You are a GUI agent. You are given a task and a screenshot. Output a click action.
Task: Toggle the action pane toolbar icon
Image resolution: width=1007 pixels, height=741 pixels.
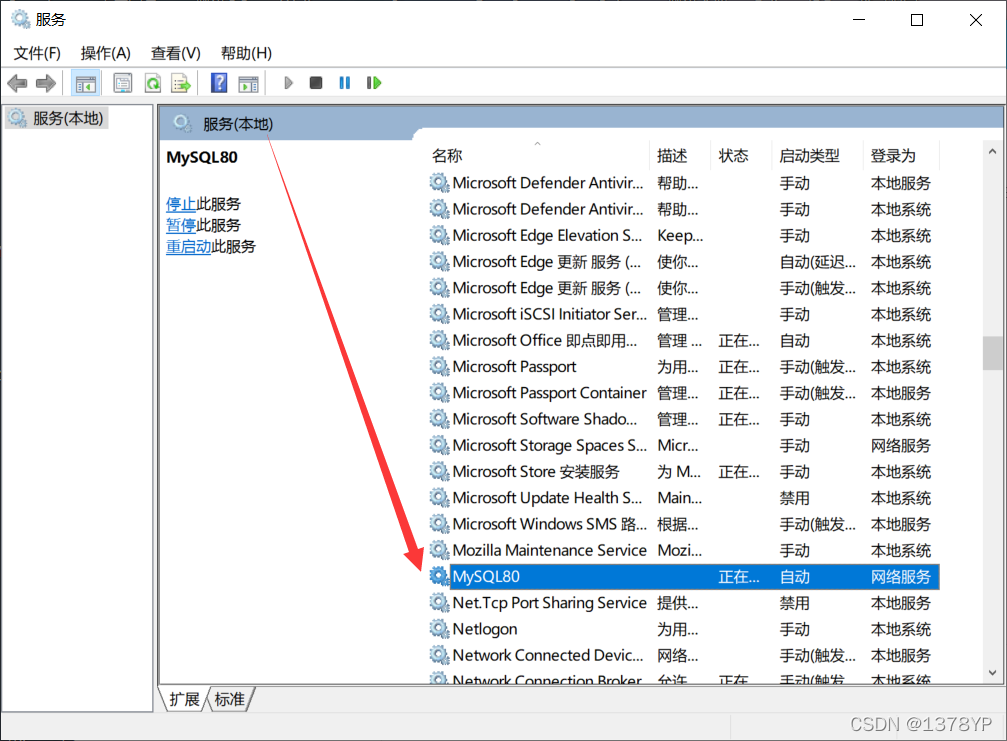tap(248, 83)
